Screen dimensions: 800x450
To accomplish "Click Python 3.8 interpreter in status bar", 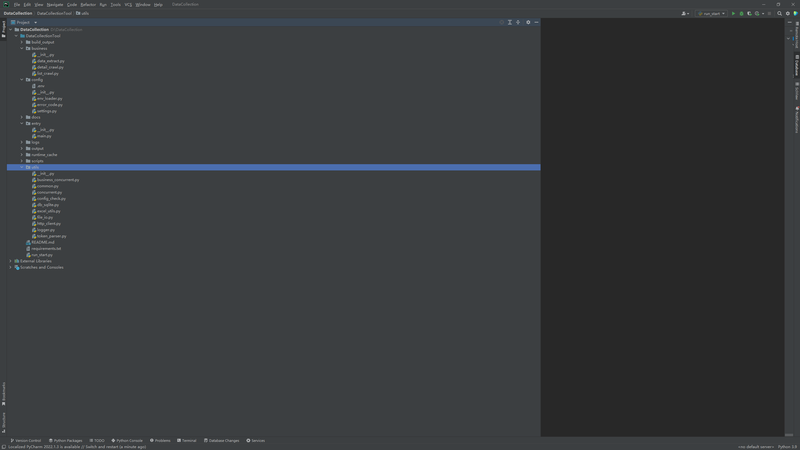I will (x=787, y=447).
